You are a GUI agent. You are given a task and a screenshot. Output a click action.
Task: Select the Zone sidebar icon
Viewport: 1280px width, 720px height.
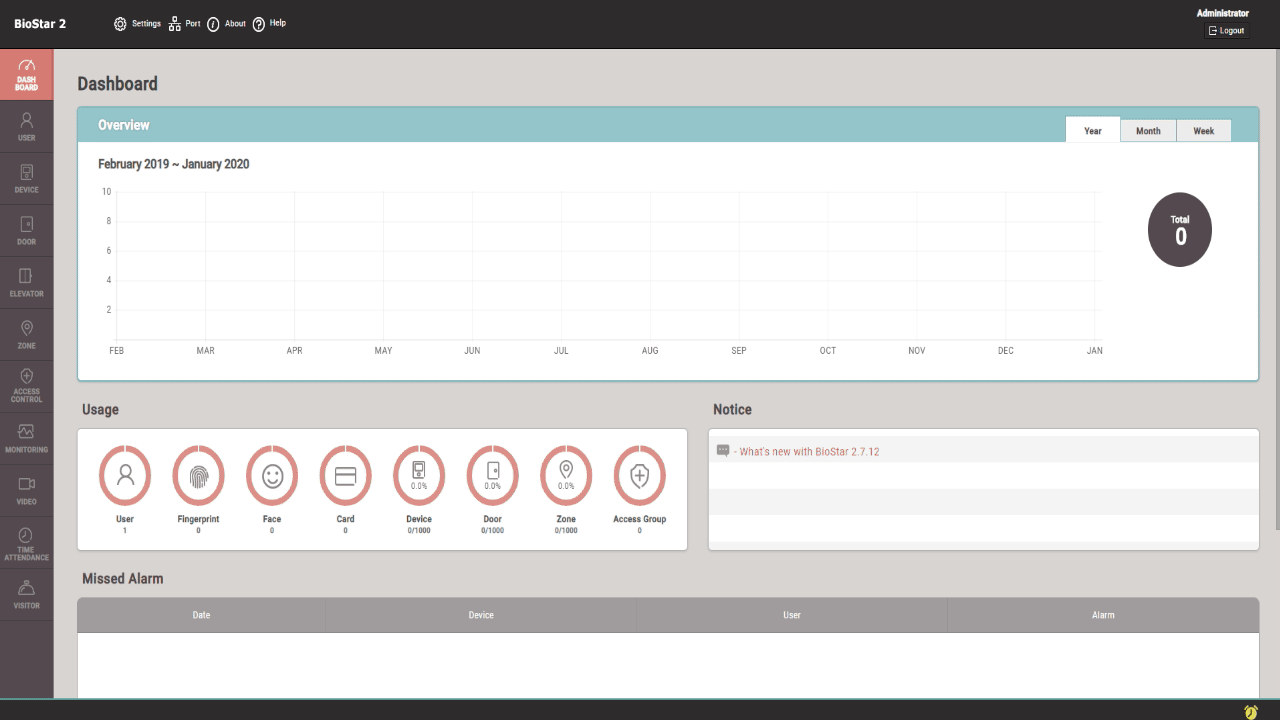point(27,334)
